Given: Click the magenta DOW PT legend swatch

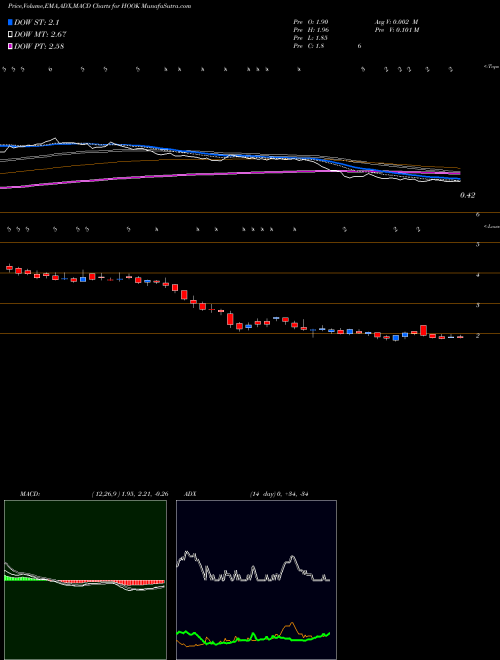Looking at the screenshot, I should pos(10,46).
